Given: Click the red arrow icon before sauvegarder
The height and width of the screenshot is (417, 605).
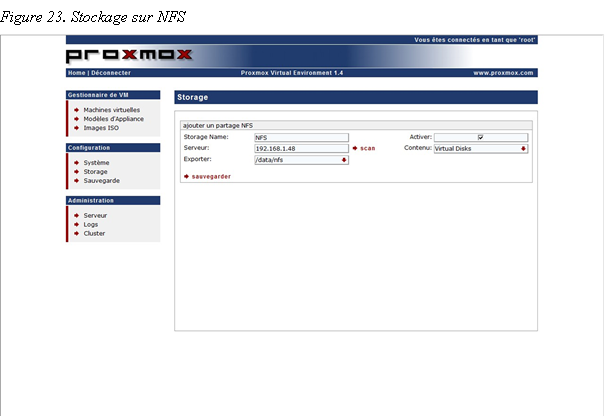Looking at the screenshot, I should pos(186,176).
